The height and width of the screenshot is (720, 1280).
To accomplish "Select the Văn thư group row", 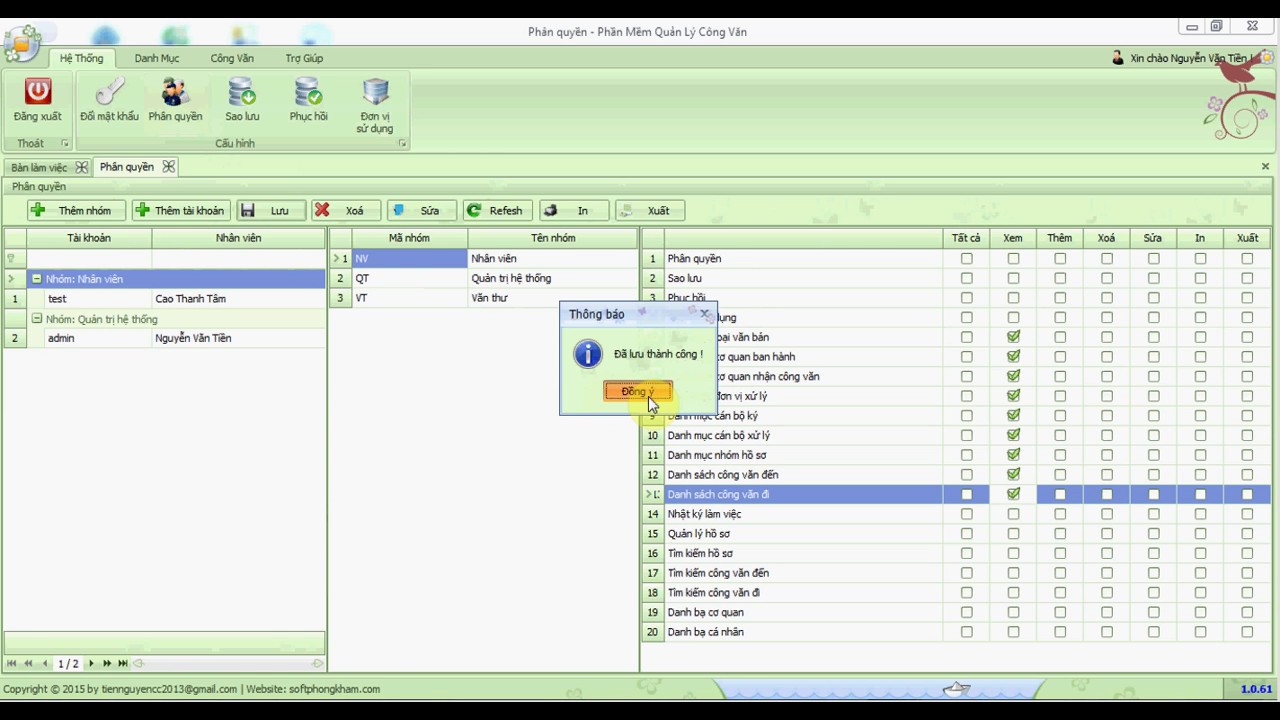I will (x=484, y=298).
